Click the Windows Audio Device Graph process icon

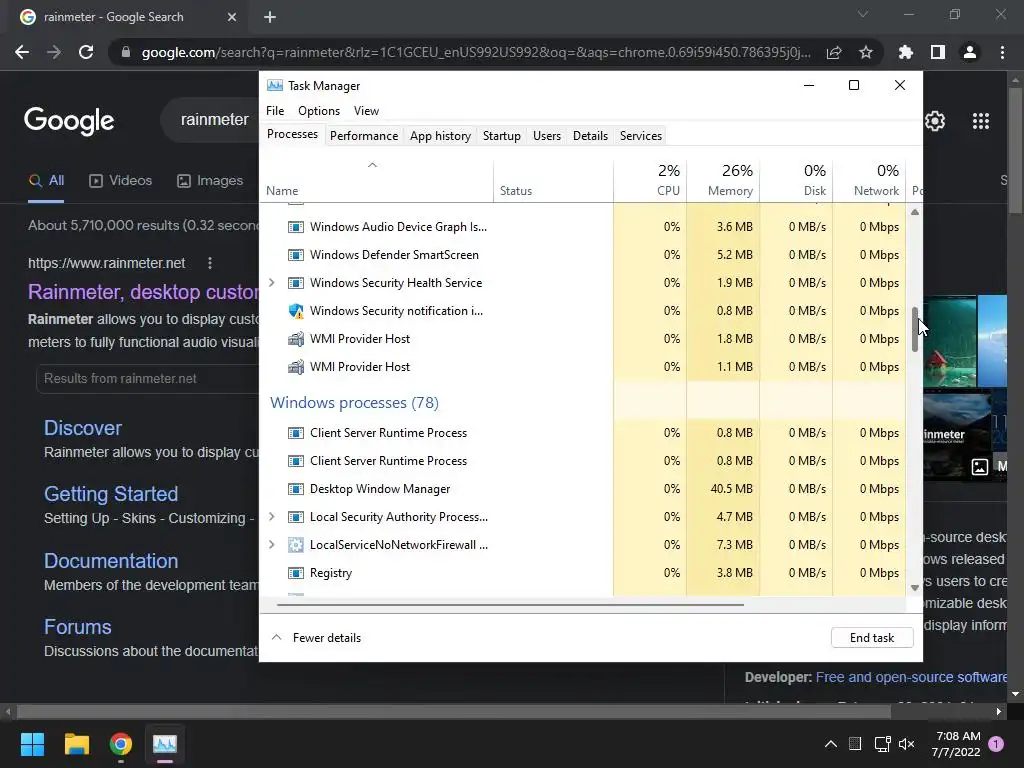[296, 227]
